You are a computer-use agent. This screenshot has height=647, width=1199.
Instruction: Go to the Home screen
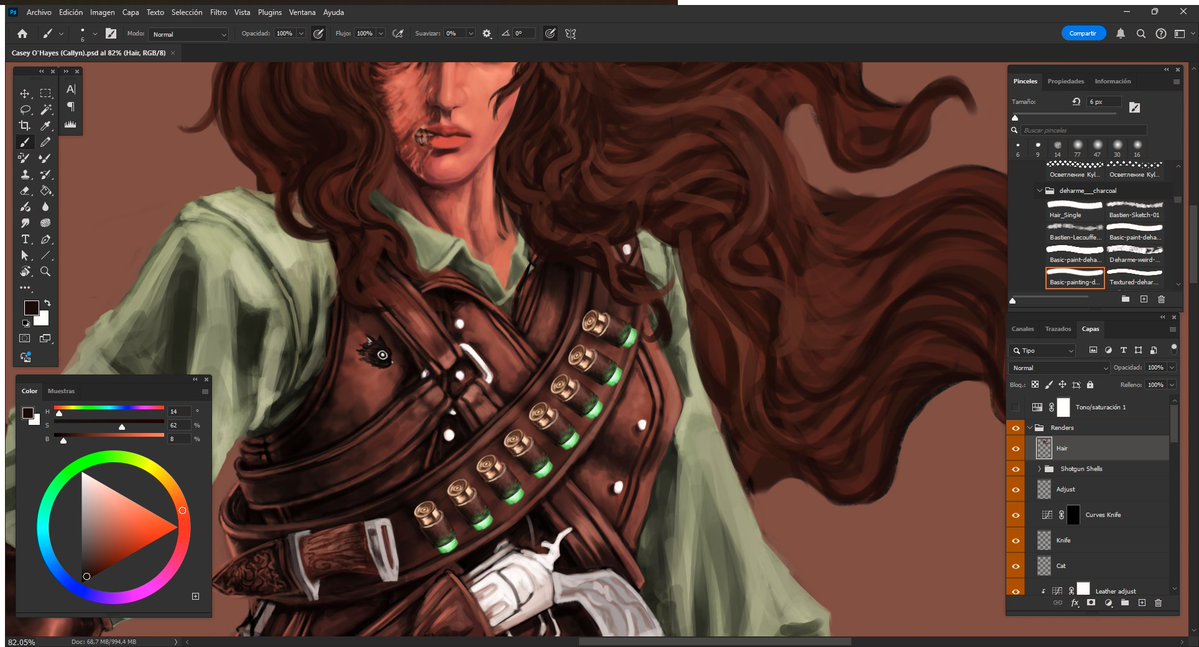22,34
